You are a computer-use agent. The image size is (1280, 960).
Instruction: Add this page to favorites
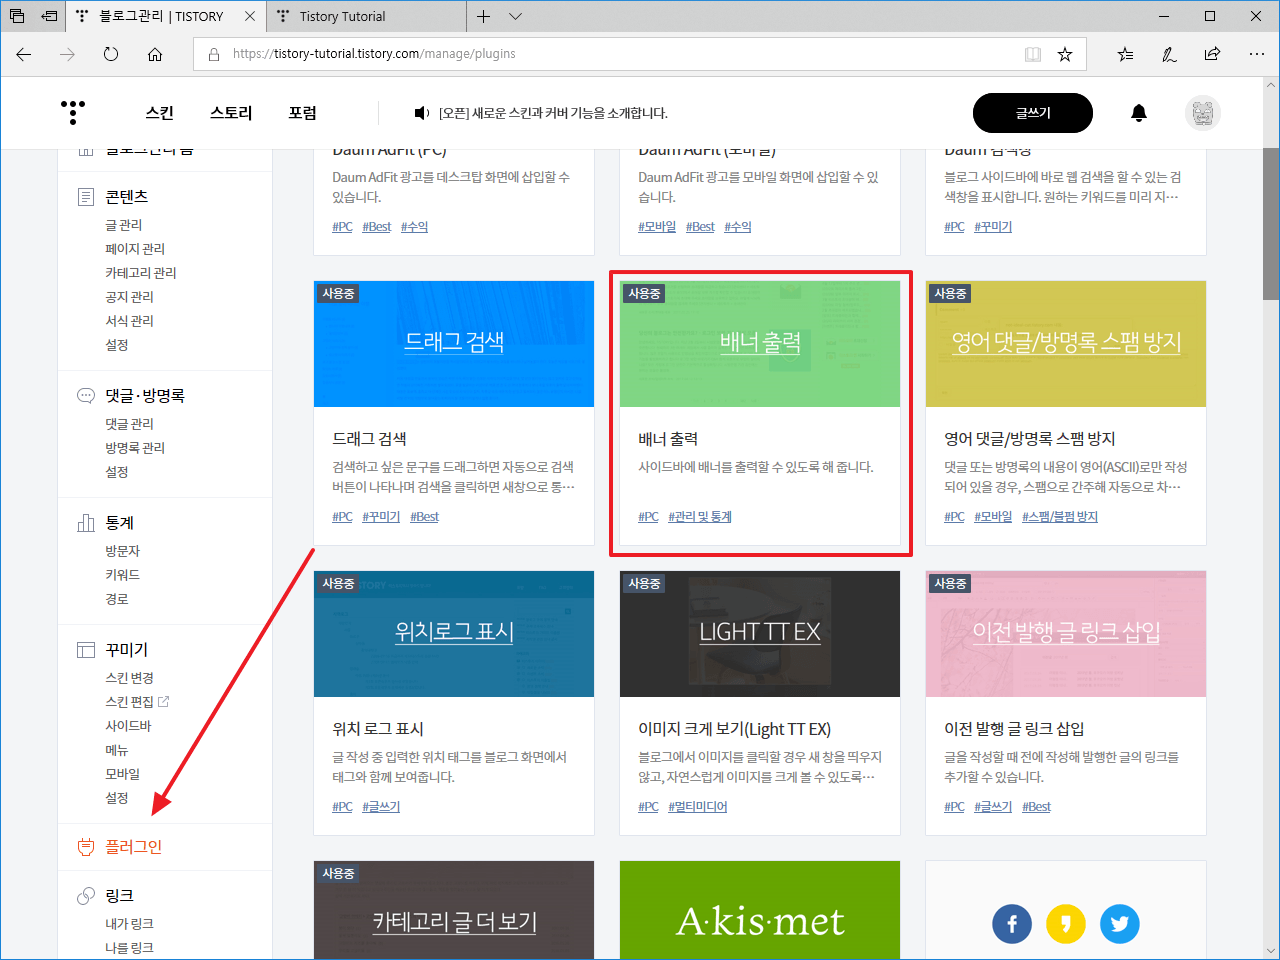[1065, 54]
